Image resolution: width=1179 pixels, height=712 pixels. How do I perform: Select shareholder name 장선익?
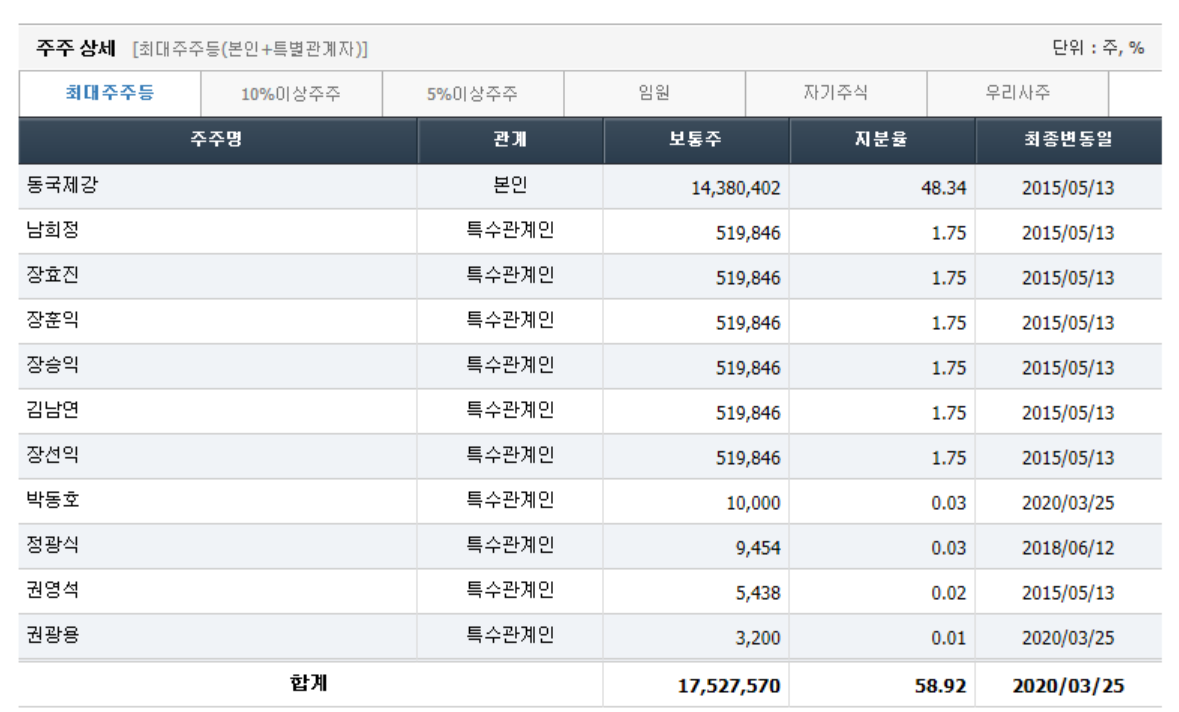[x=53, y=456]
